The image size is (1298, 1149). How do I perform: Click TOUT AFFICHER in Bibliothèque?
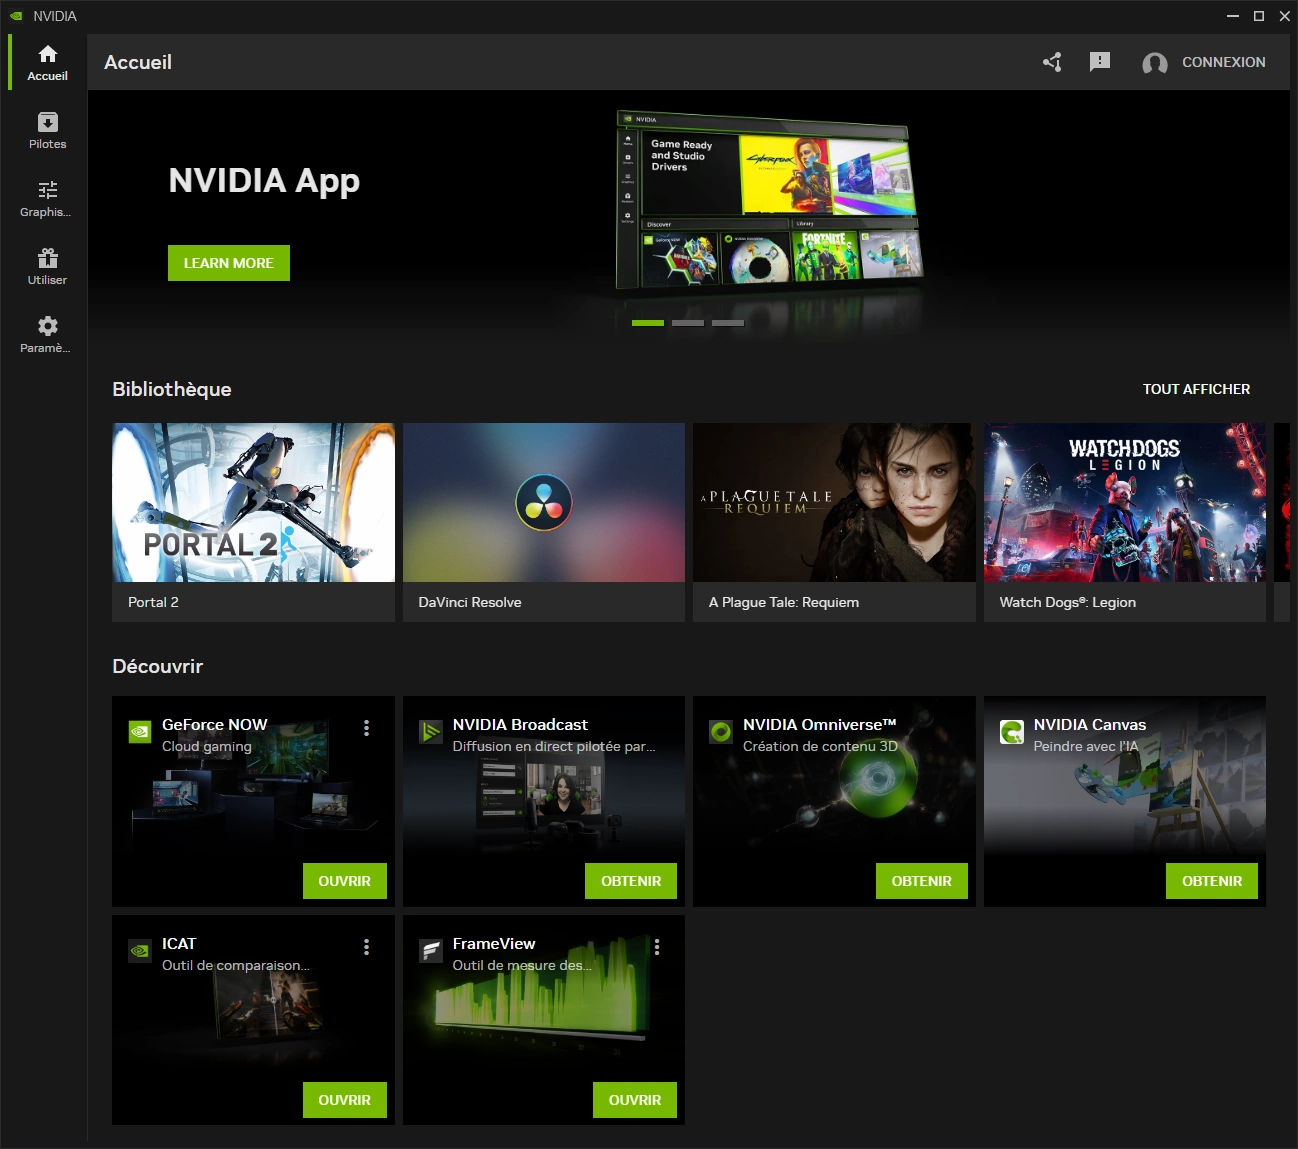point(1196,389)
